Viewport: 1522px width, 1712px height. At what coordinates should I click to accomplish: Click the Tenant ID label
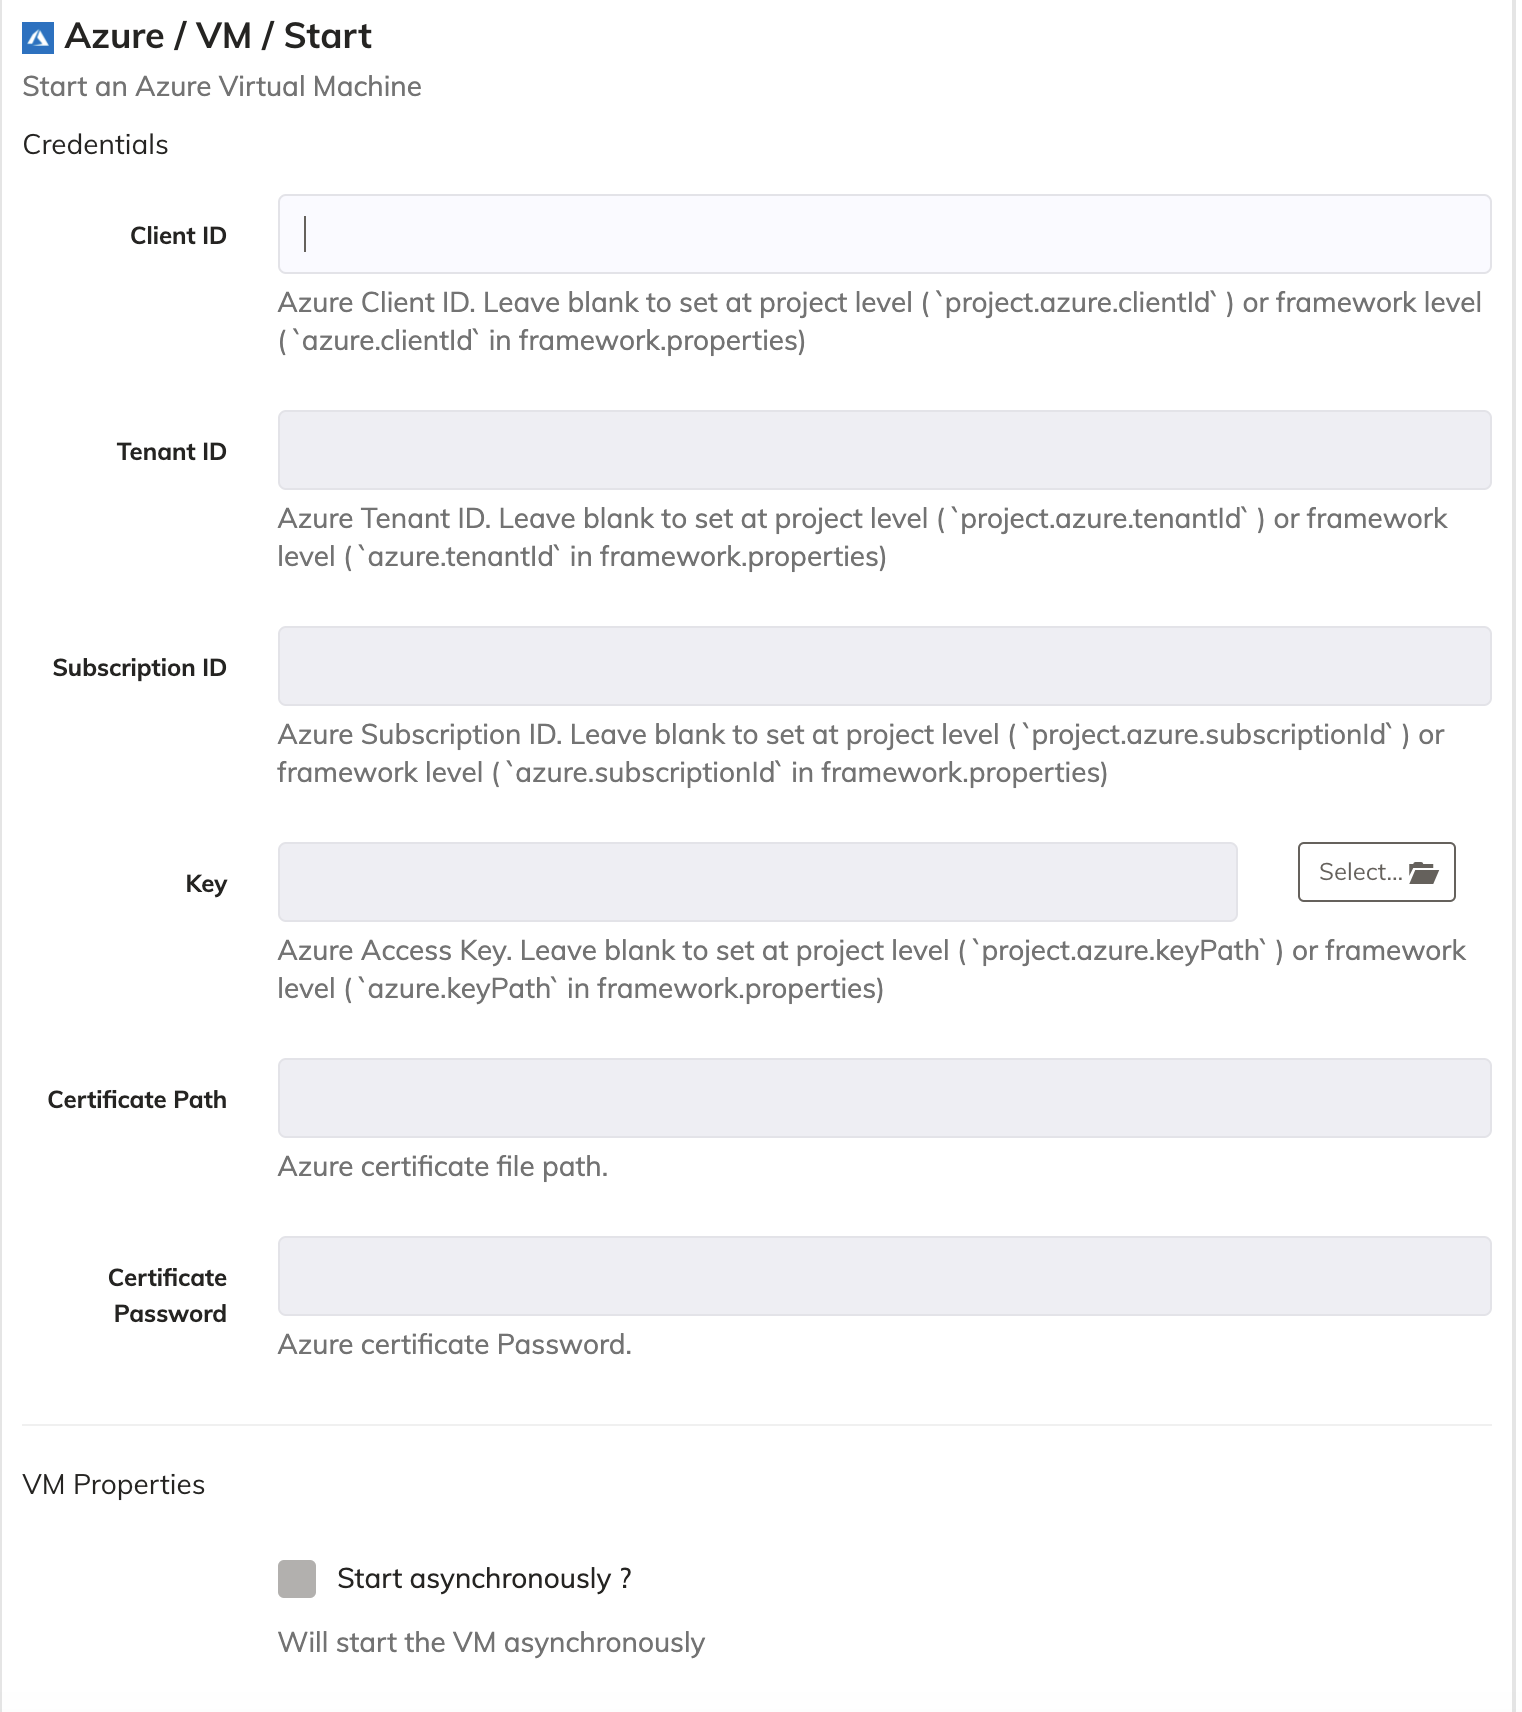pos(171,451)
